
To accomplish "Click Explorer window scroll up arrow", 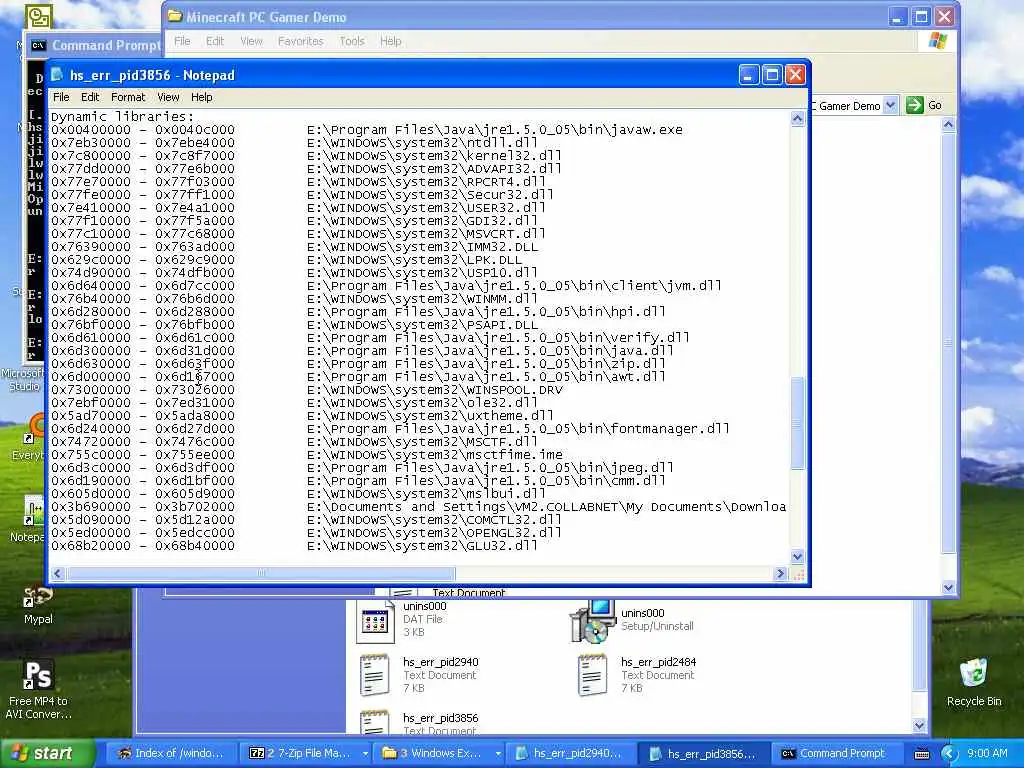I will coord(949,125).
